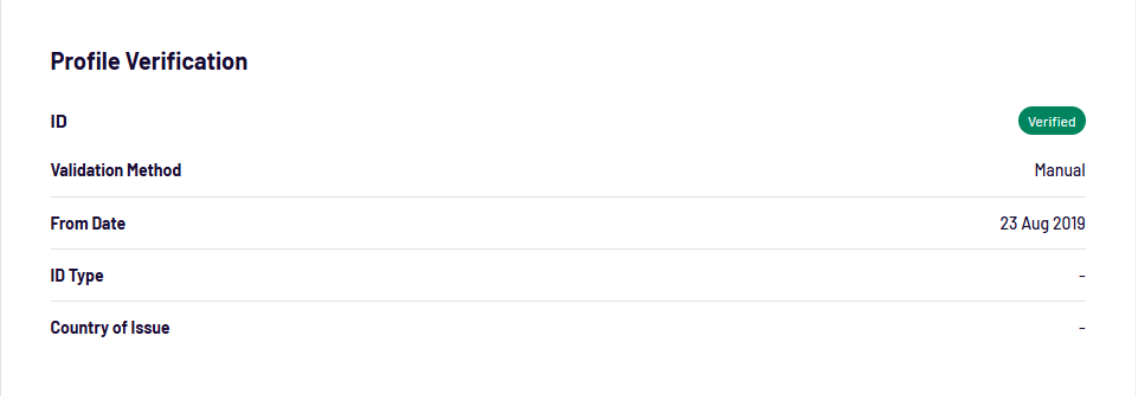Click the word Type in ID Type
The width and height of the screenshot is (1136, 396).
click(x=87, y=277)
